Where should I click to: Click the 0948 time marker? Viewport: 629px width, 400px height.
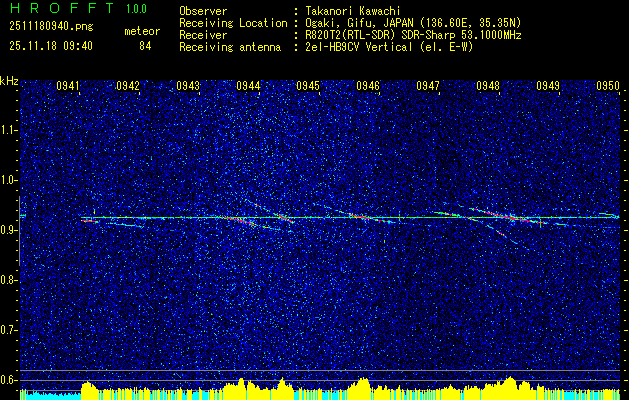click(488, 85)
